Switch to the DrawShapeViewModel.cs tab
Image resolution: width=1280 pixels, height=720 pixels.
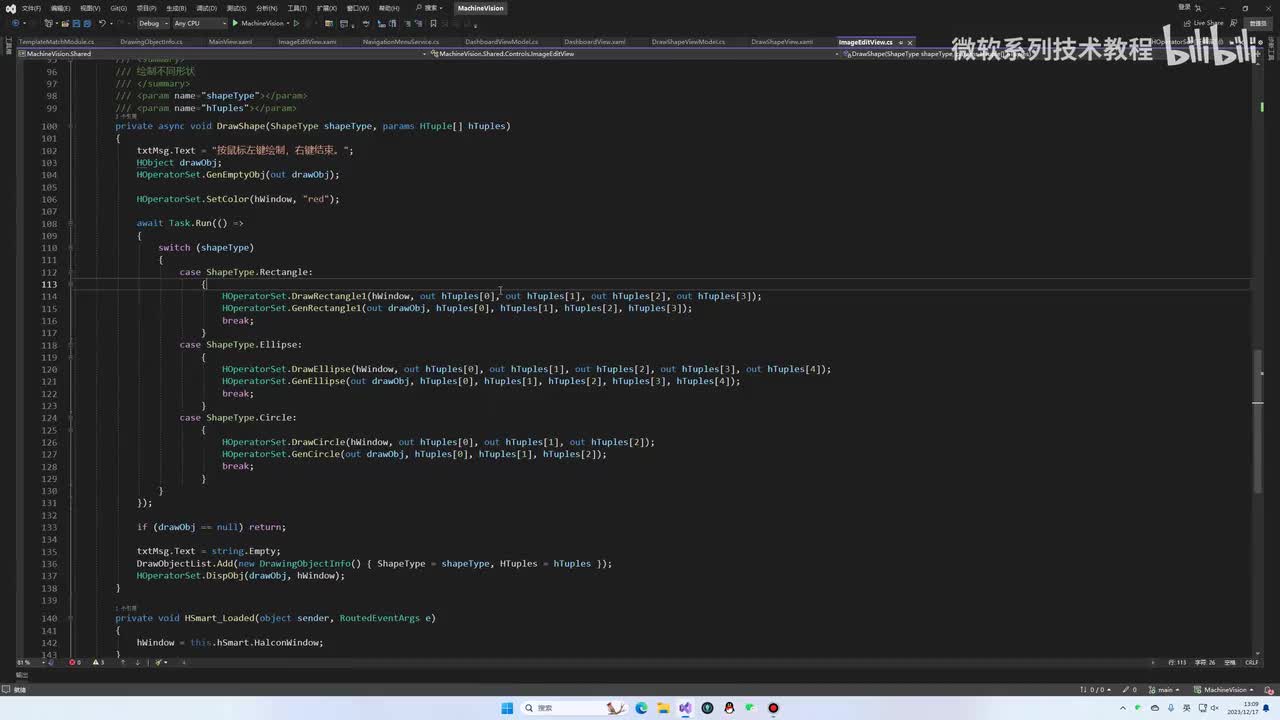688,42
